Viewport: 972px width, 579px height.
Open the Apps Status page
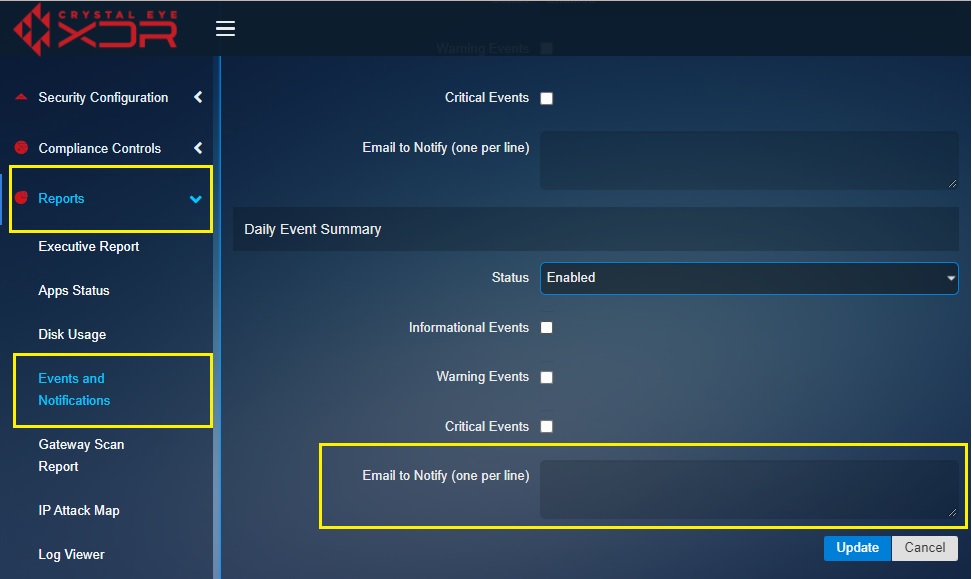74,290
